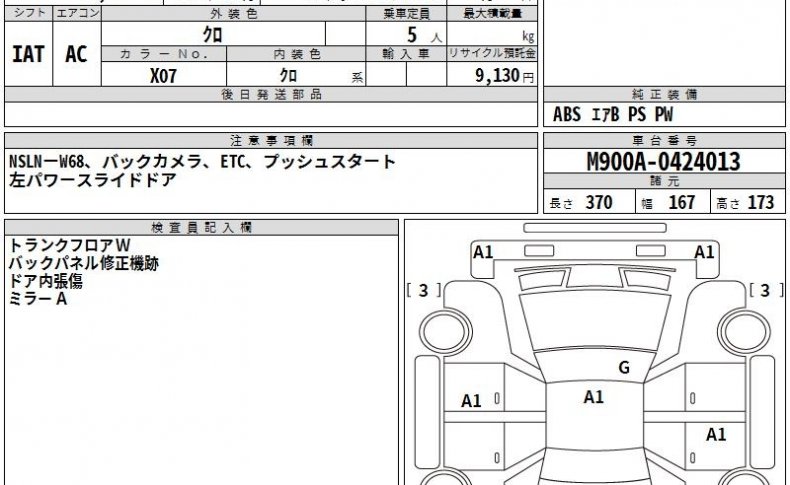Click the upper-left wheel in the car diagram
790x485 pixels.
[445, 332]
